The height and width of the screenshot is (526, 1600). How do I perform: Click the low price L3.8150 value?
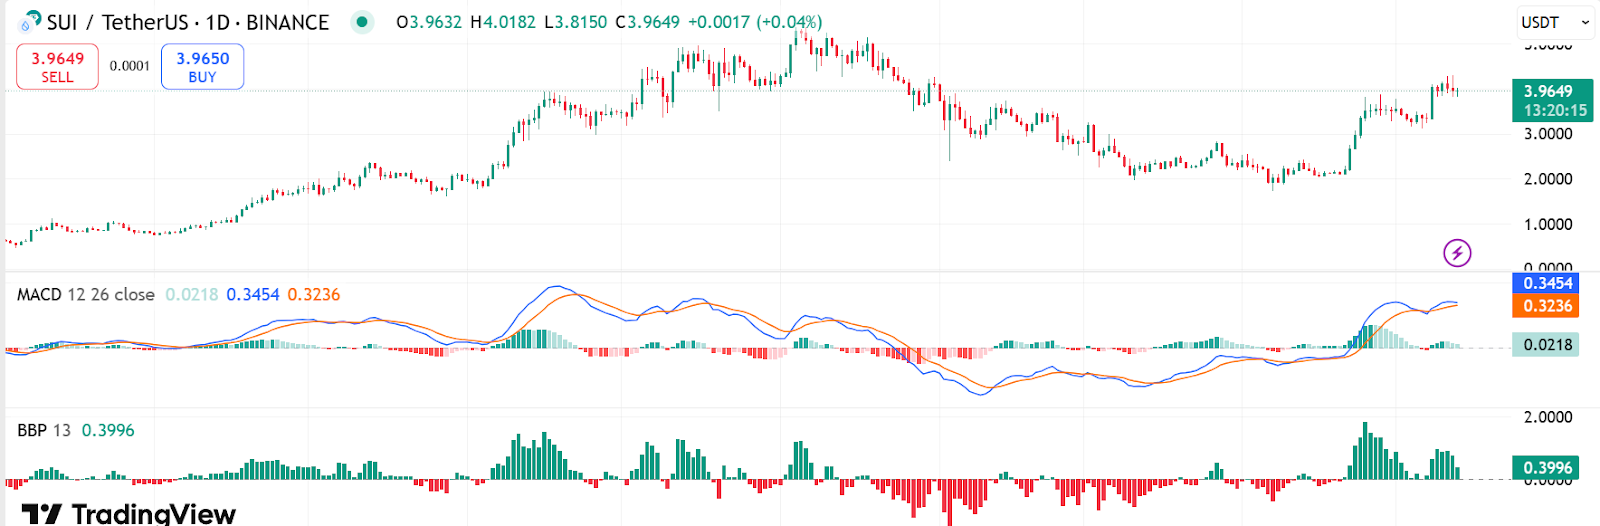pos(575,22)
